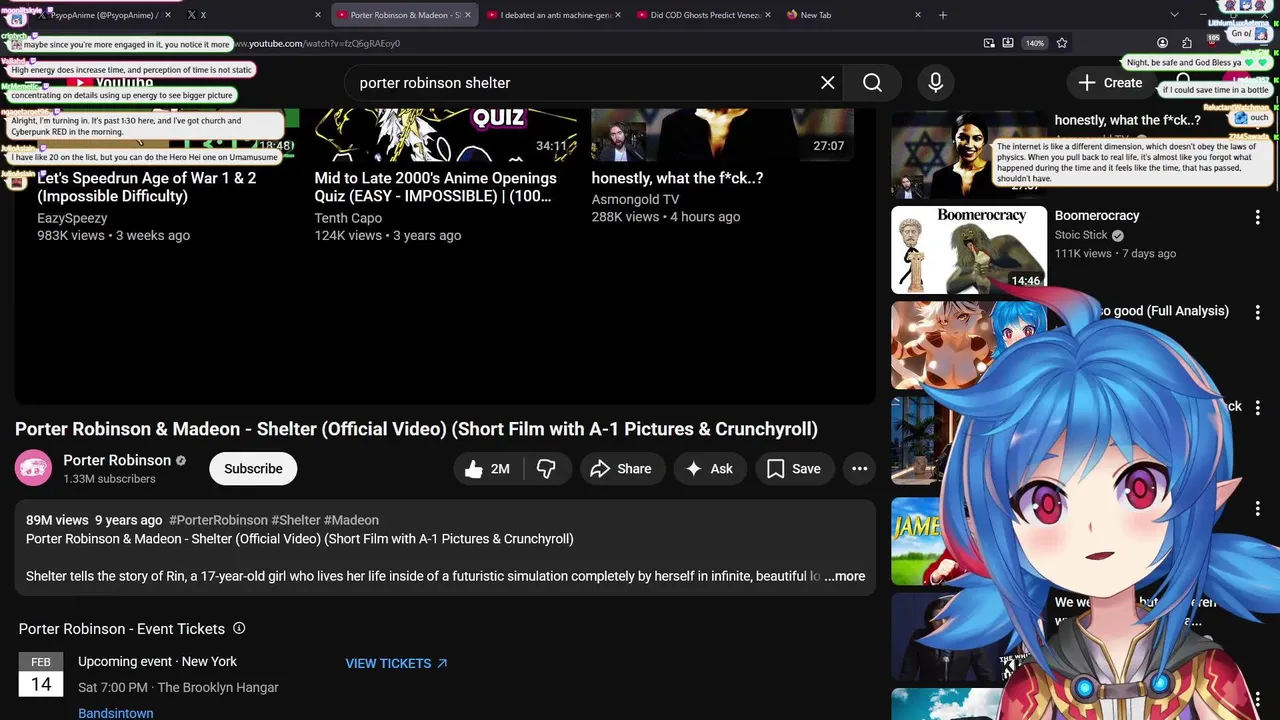Open Boomerocracy video thumbnail

tap(969, 250)
